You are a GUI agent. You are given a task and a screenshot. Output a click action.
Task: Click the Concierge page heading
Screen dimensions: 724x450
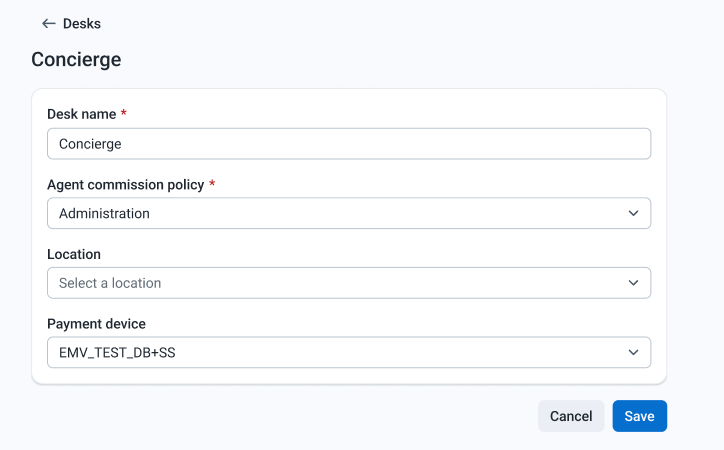pos(76,59)
